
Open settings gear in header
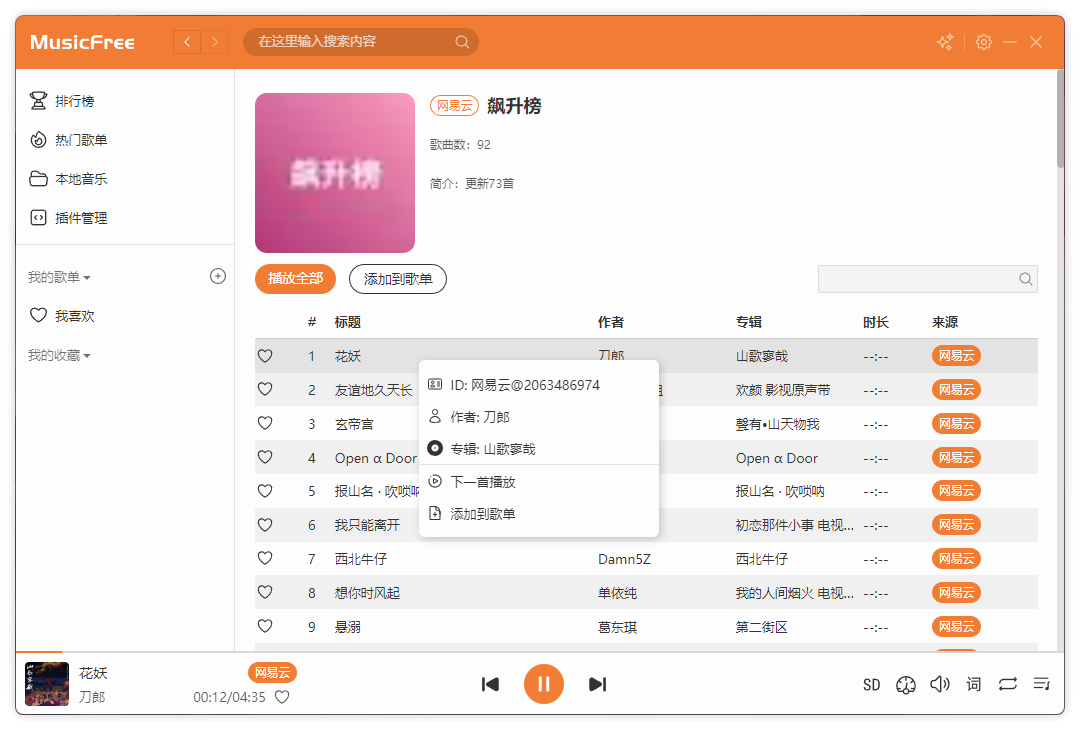click(x=984, y=42)
